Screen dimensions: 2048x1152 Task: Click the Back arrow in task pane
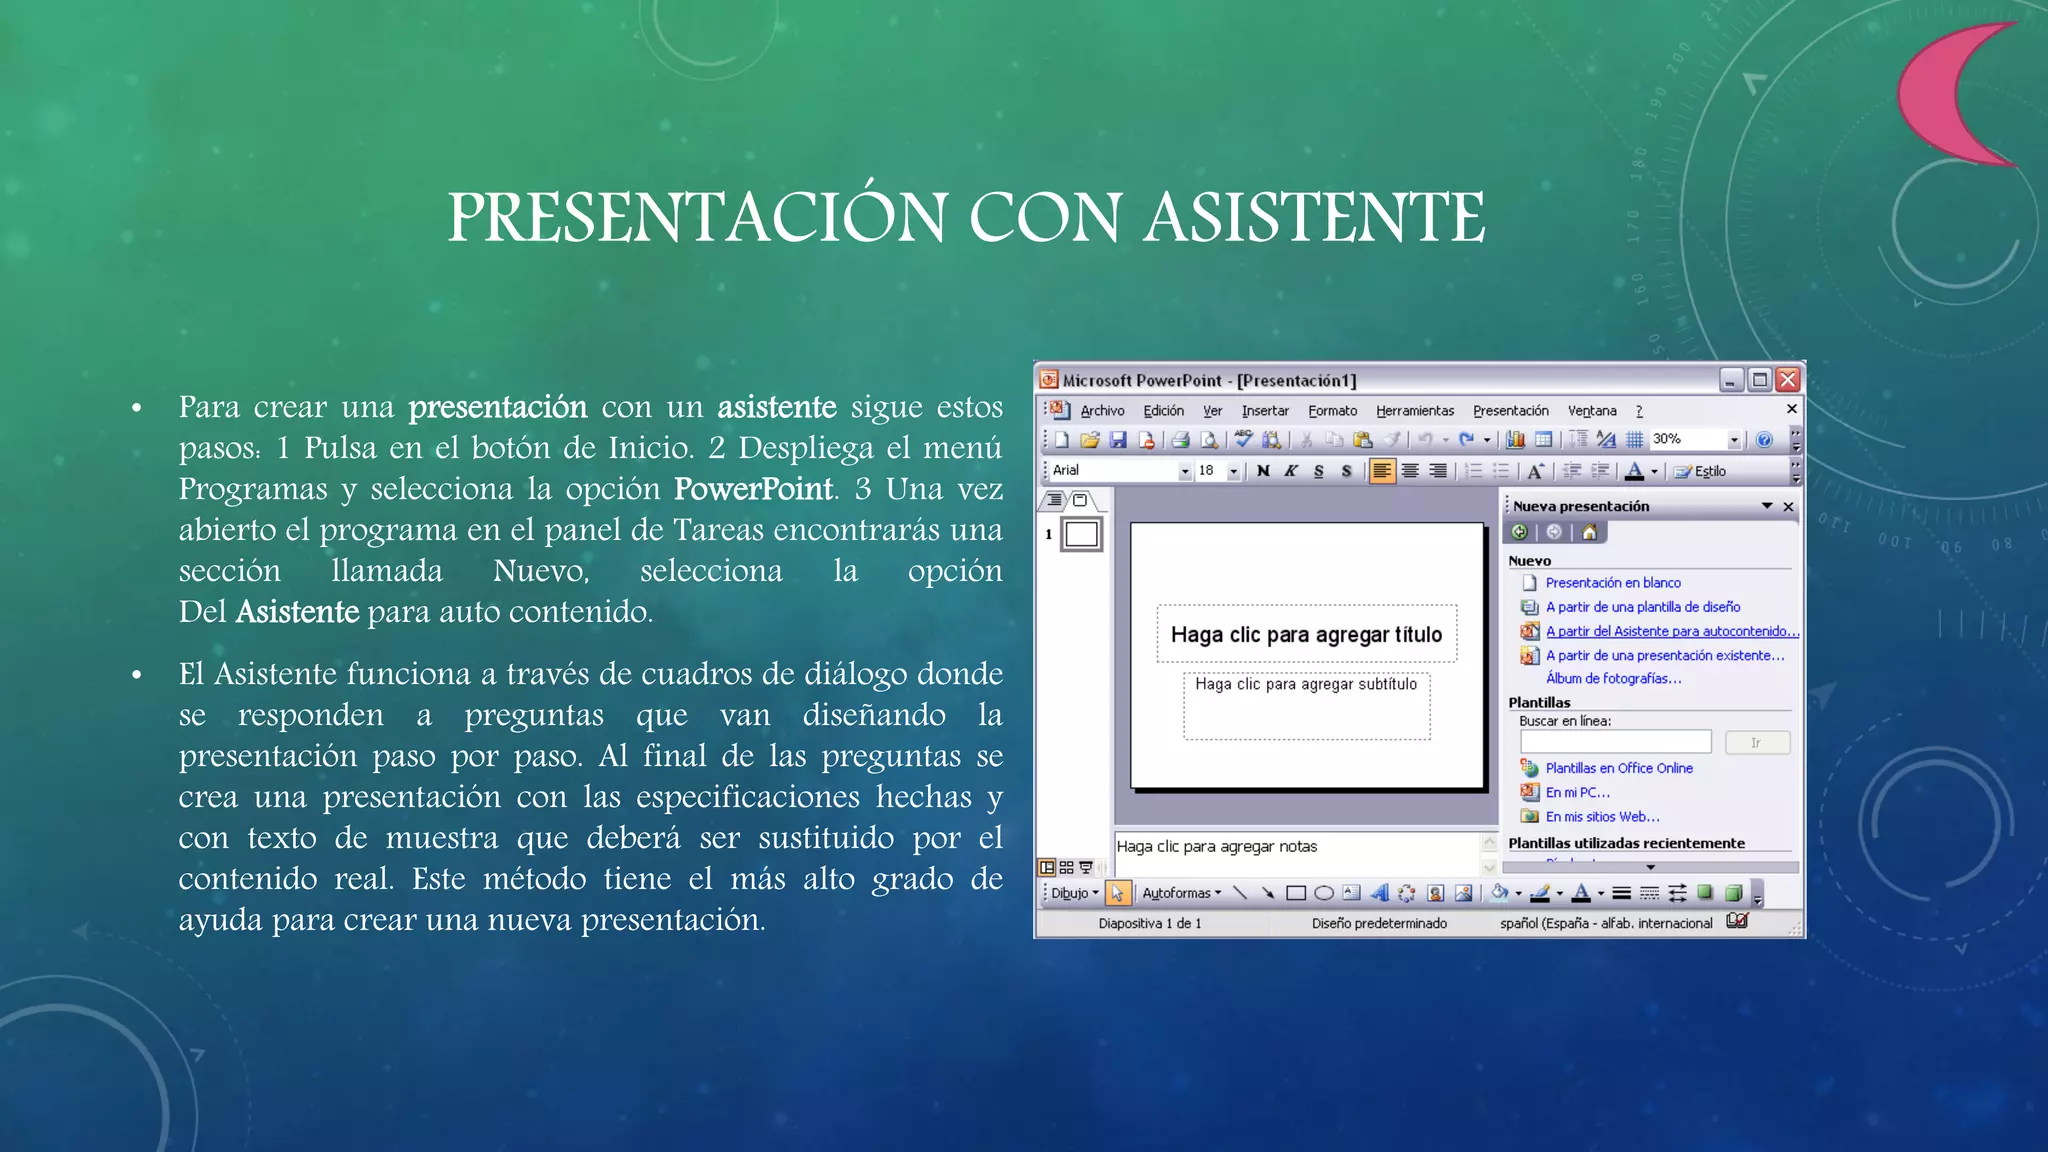(x=1520, y=532)
